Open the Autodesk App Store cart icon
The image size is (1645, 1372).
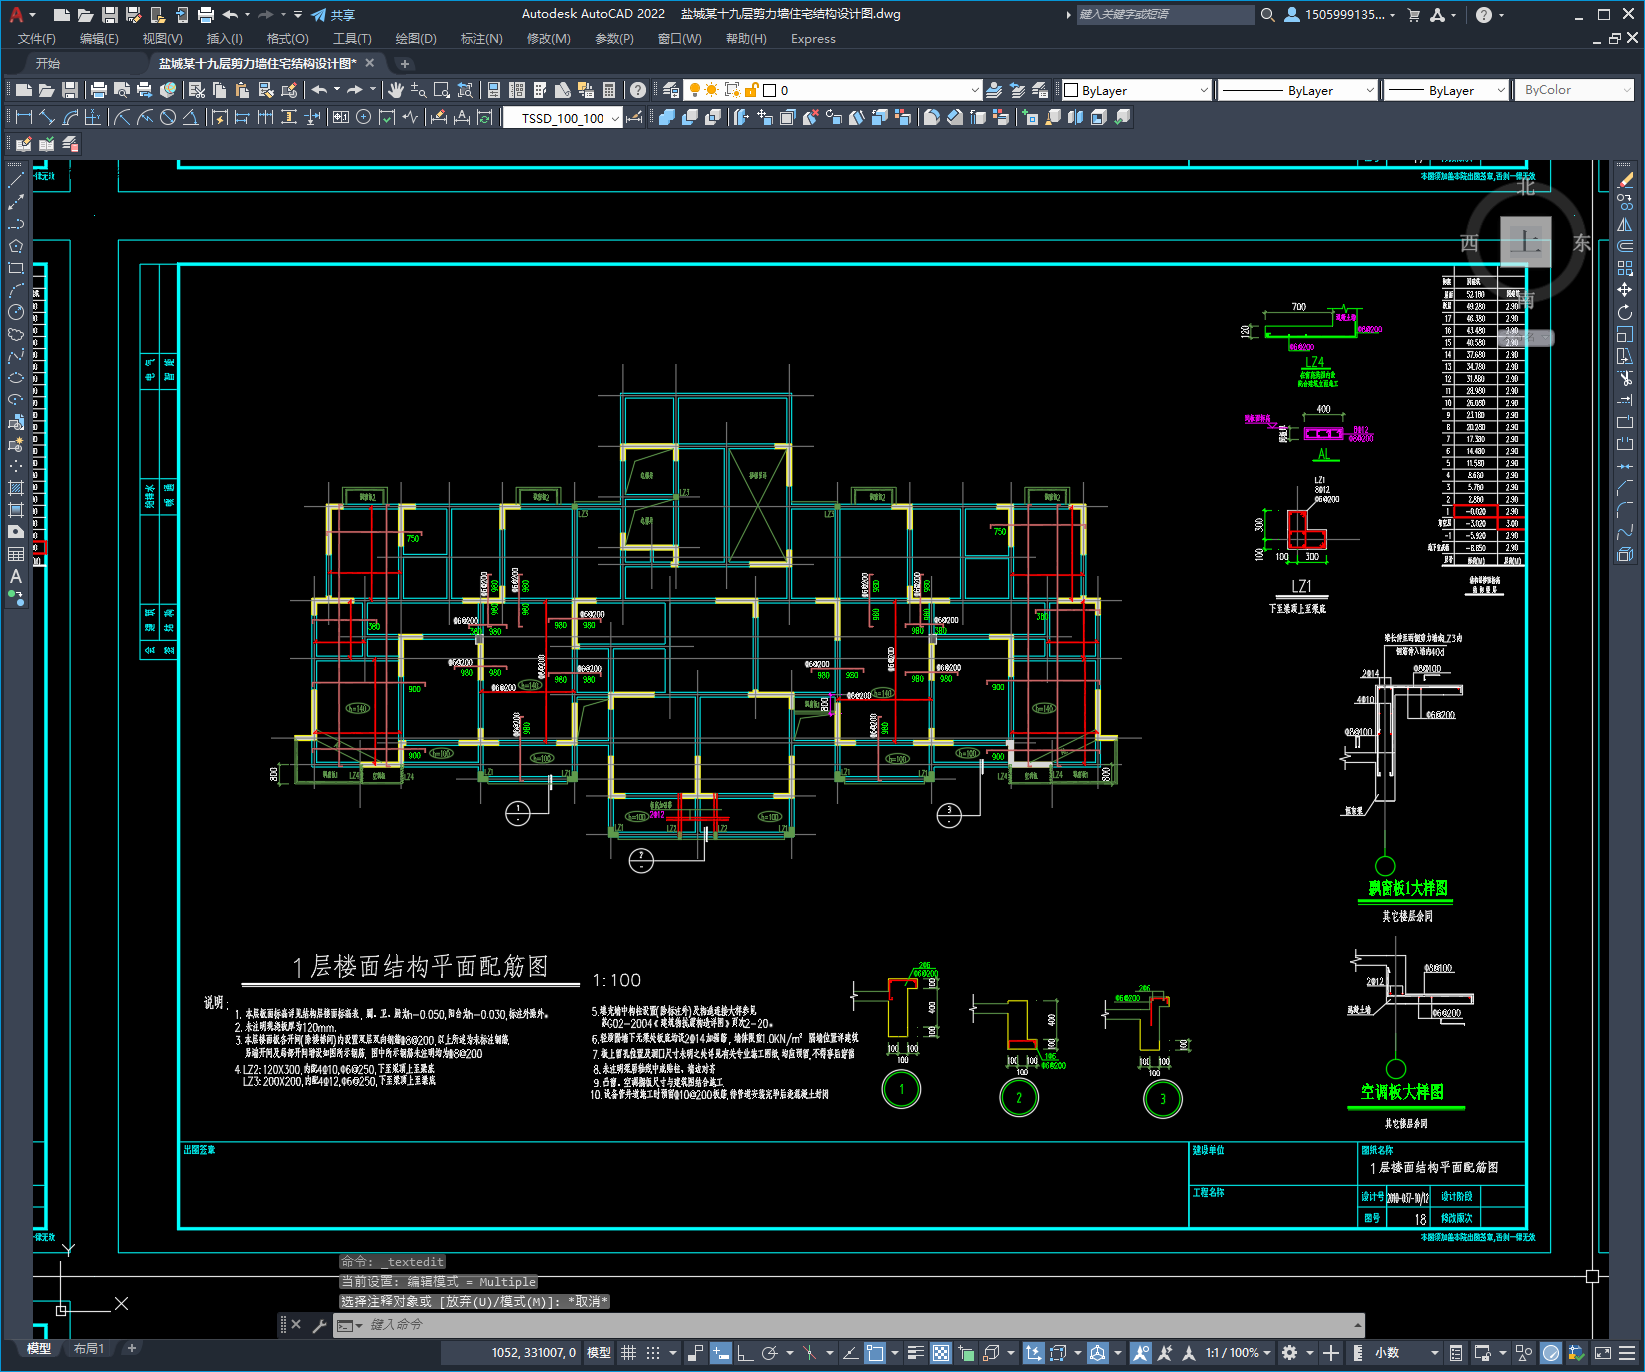point(1413,15)
